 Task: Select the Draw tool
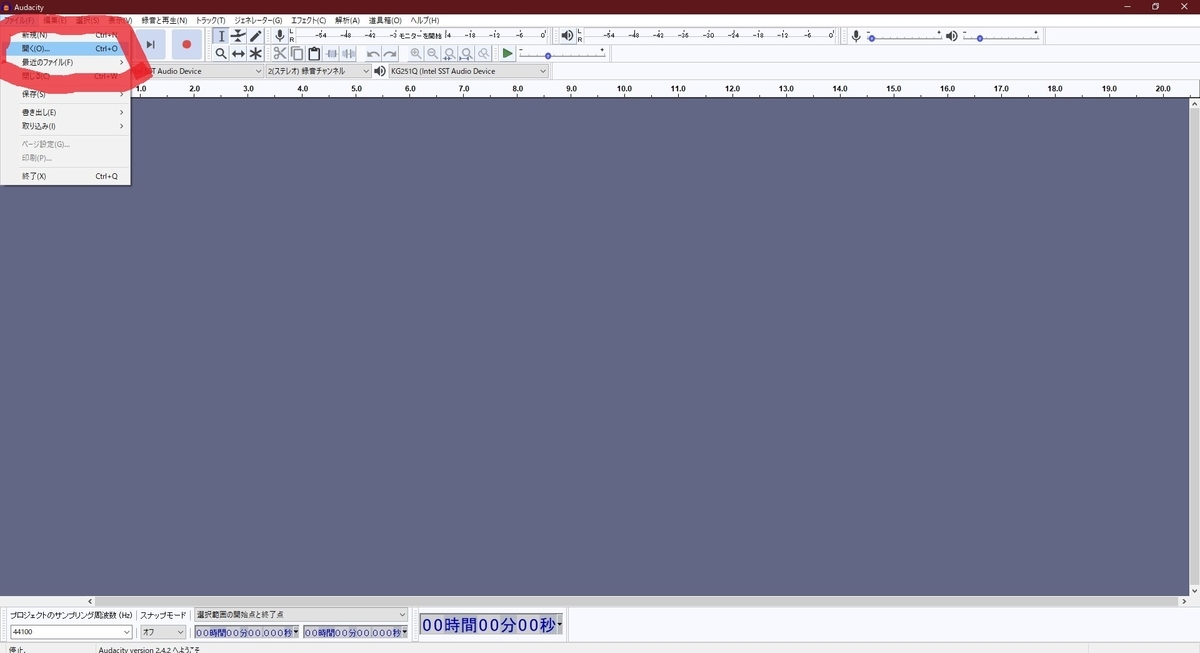(x=257, y=35)
